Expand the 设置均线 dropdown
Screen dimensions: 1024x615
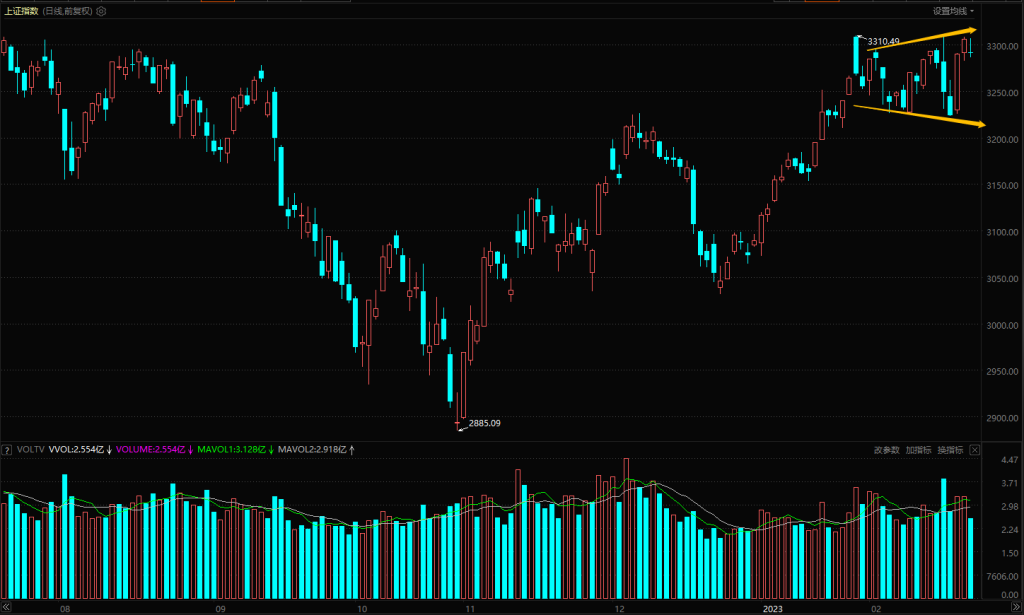coord(953,11)
